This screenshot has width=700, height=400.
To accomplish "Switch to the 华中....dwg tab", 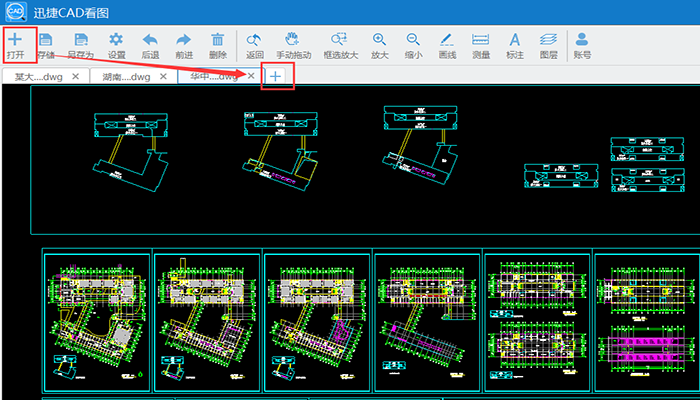I will (x=213, y=77).
